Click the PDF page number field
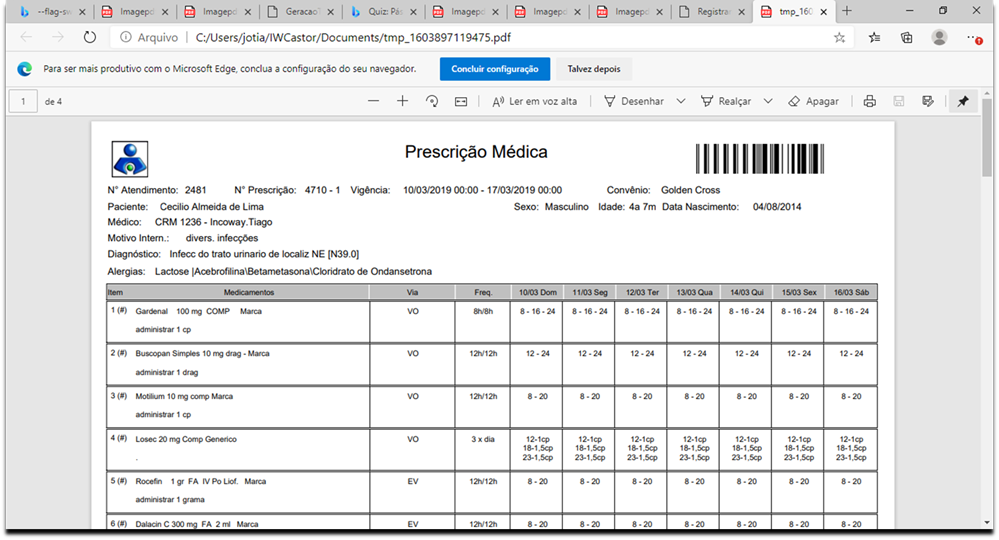The width and height of the screenshot is (999, 540). pyautogui.click(x=23, y=101)
